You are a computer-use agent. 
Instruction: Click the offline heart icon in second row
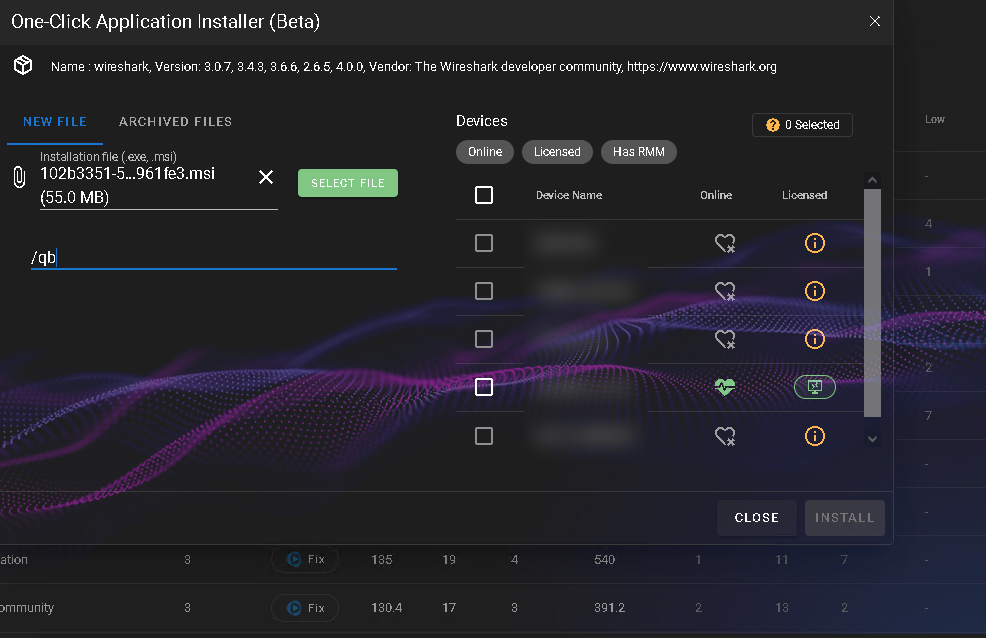point(725,291)
